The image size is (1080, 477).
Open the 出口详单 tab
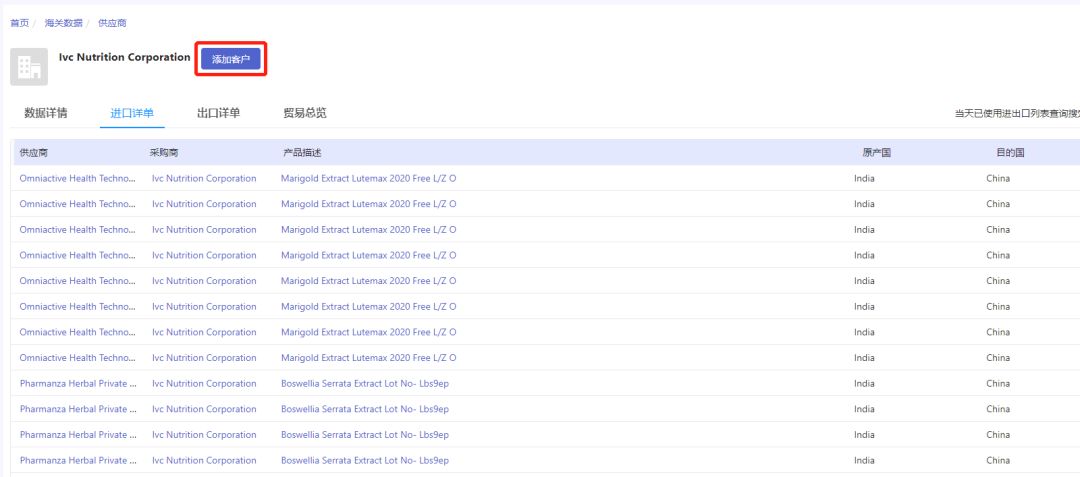tap(218, 114)
